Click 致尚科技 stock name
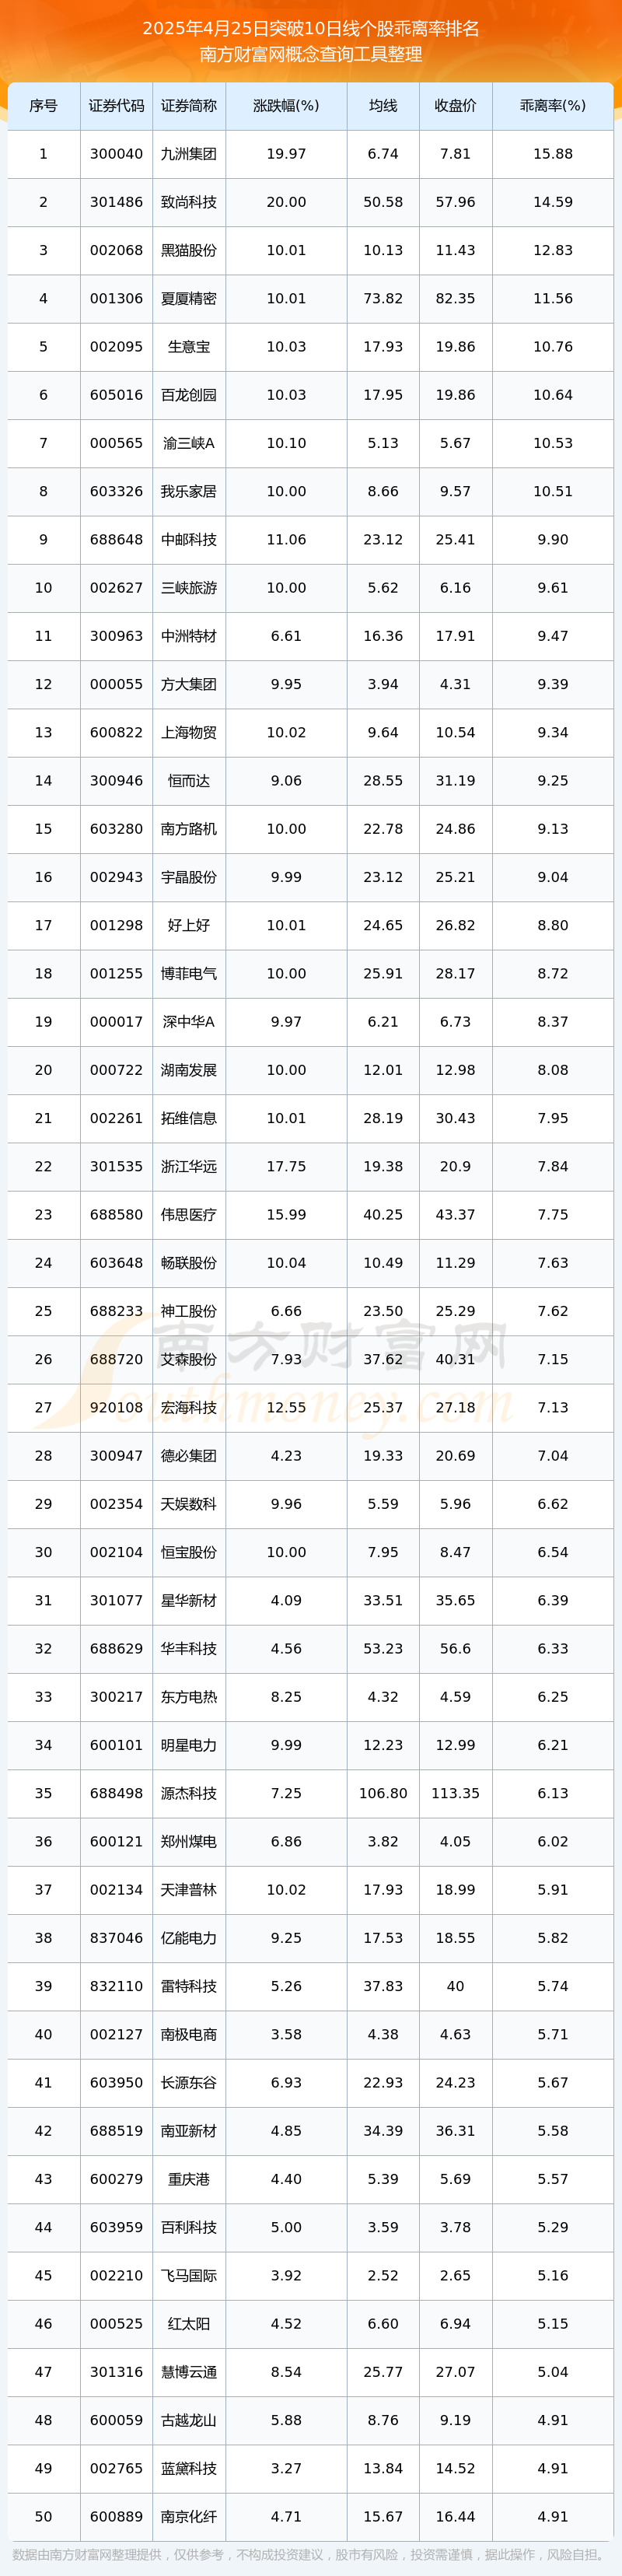This screenshot has height=2576, width=622. tap(189, 202)
